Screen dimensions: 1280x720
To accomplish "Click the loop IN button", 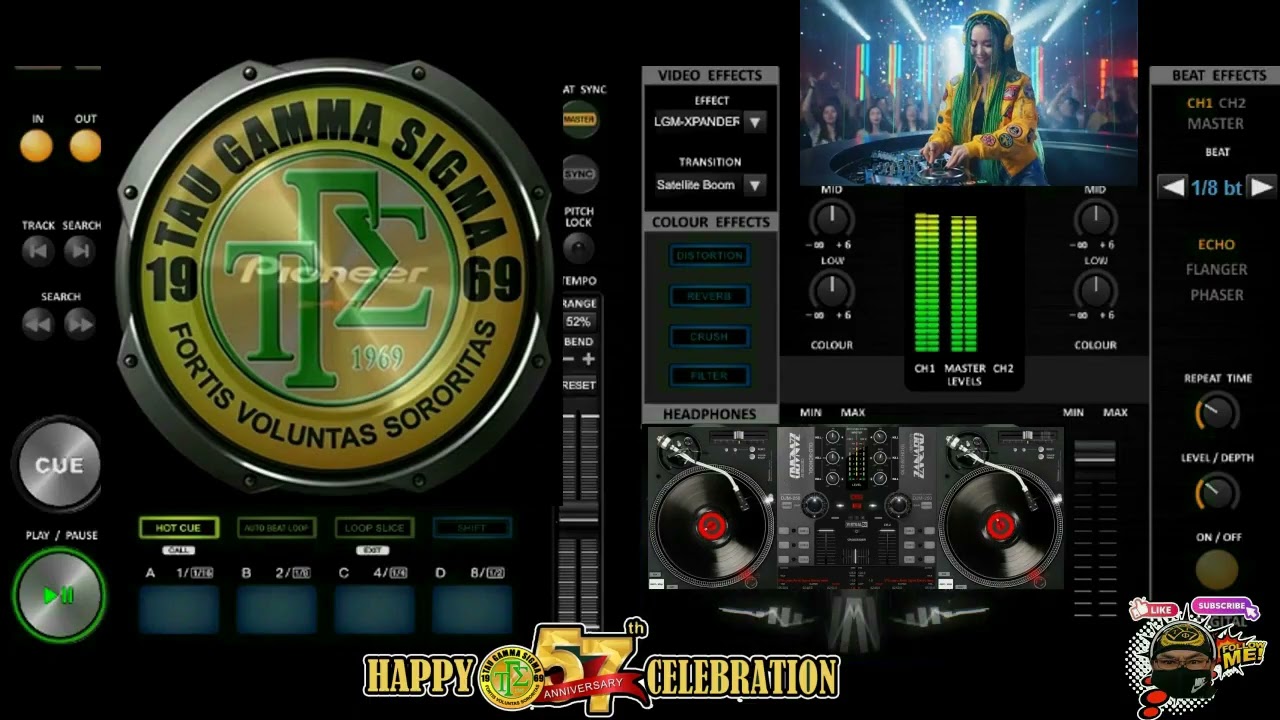I will coord(37,146).
